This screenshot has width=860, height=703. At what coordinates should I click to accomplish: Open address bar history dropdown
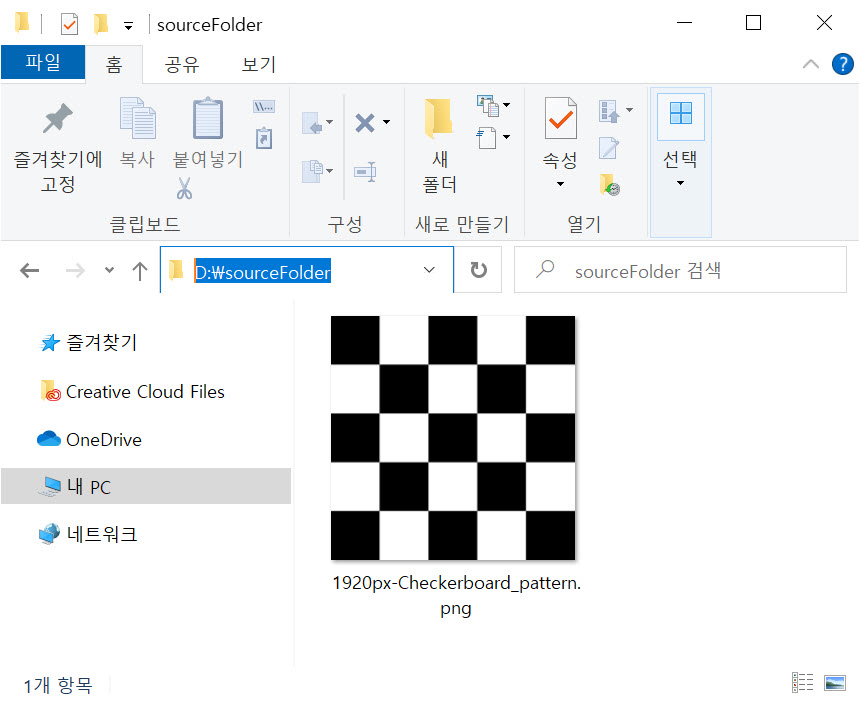tap(429, 270)
